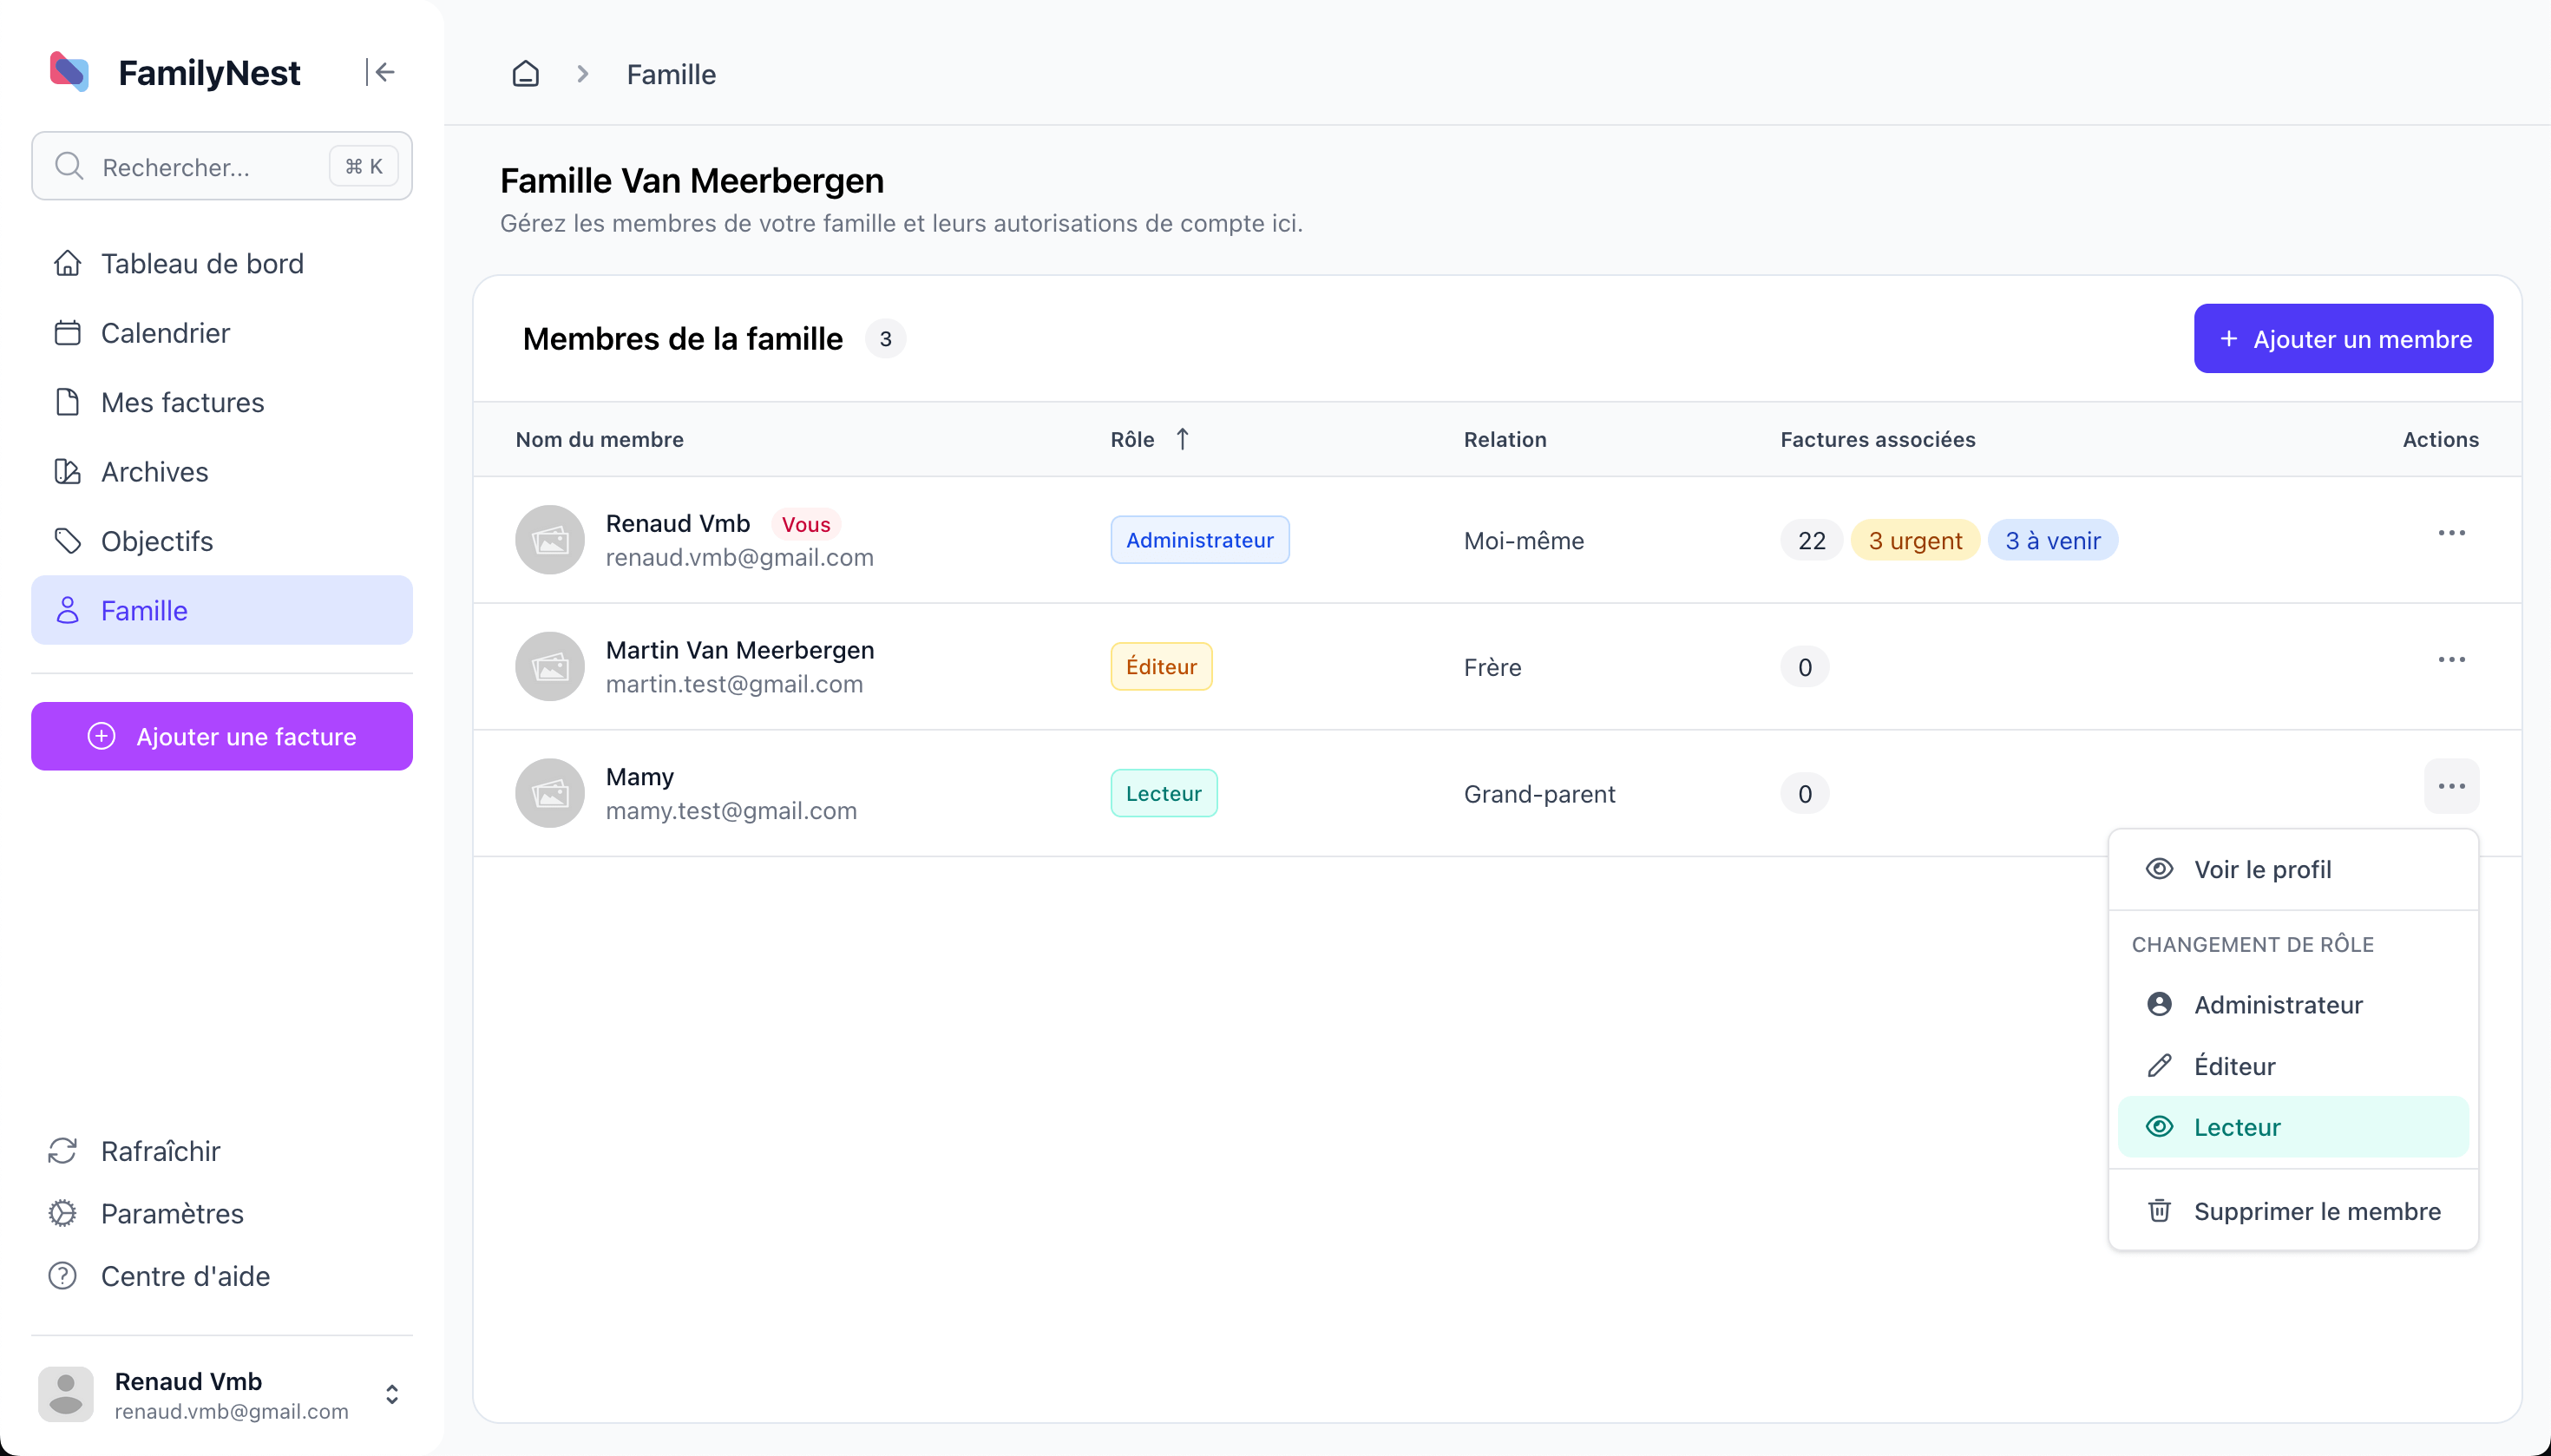Sort members by Rôle column arrow

[1182, 439]
